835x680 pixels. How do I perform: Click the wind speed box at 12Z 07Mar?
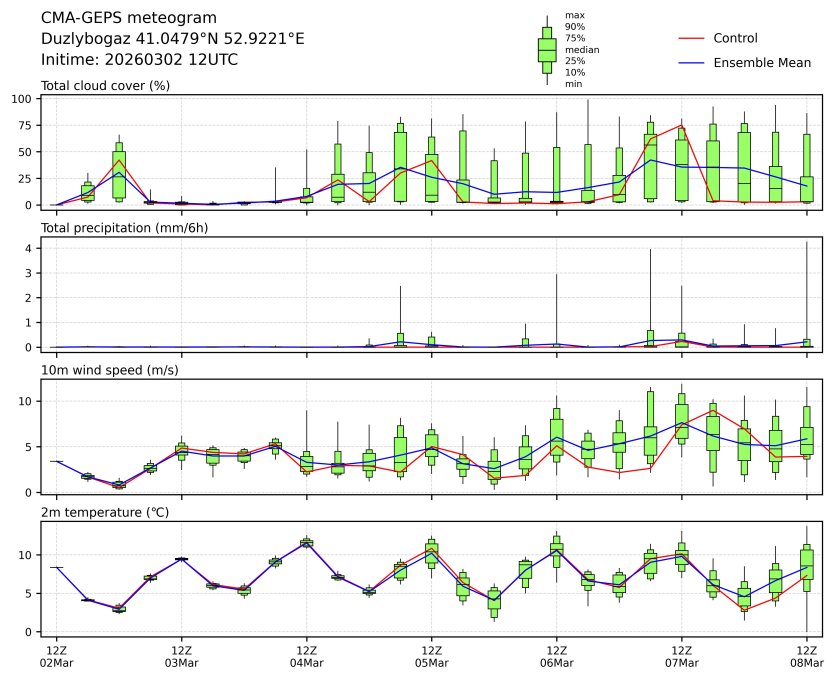point(682,421)
